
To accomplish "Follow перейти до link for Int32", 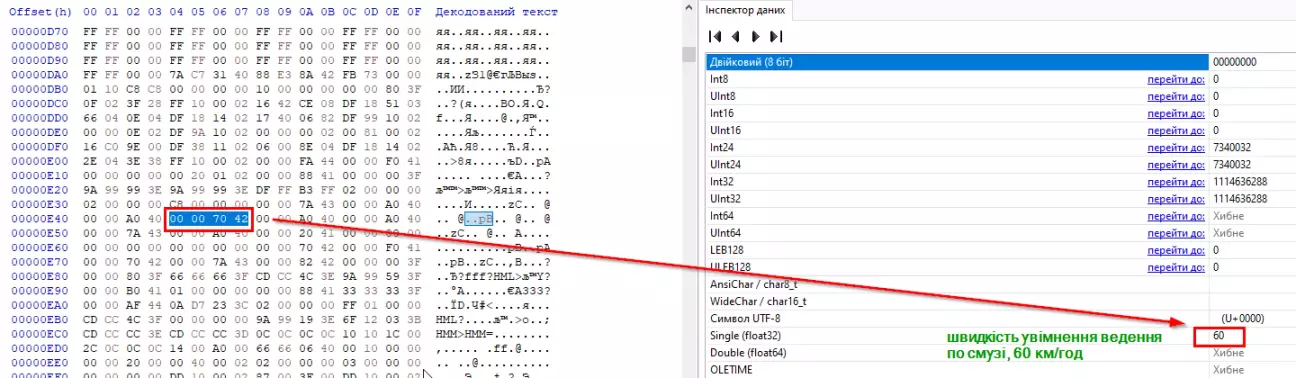I will coord(1176,181).
